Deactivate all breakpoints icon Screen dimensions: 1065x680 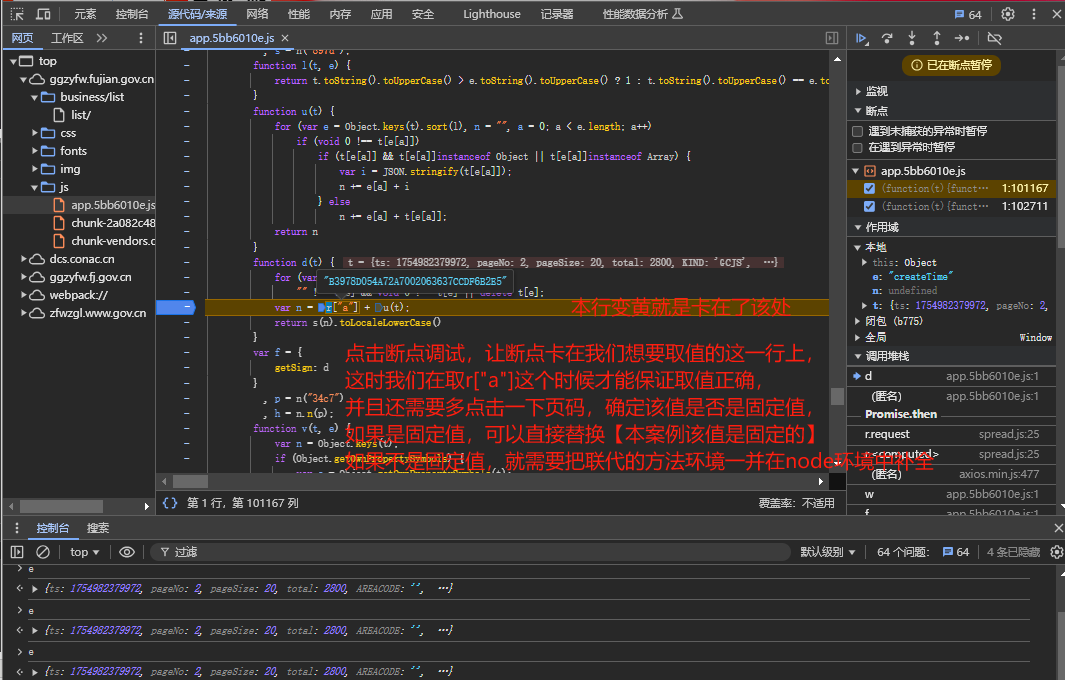point(994,38)
